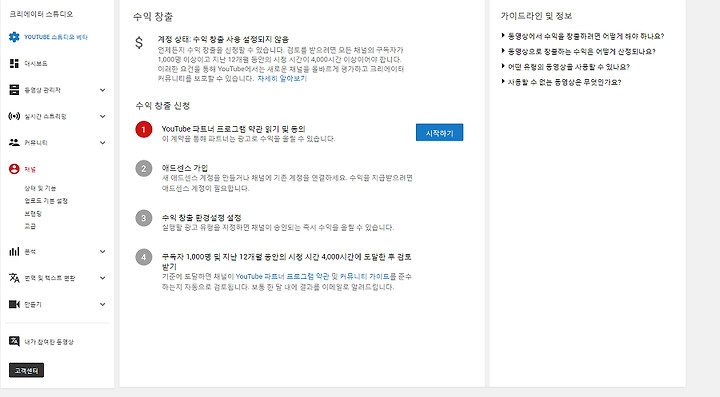Open the 만들기 camera icon
The image size is (720, 397).
coord(14,304)
